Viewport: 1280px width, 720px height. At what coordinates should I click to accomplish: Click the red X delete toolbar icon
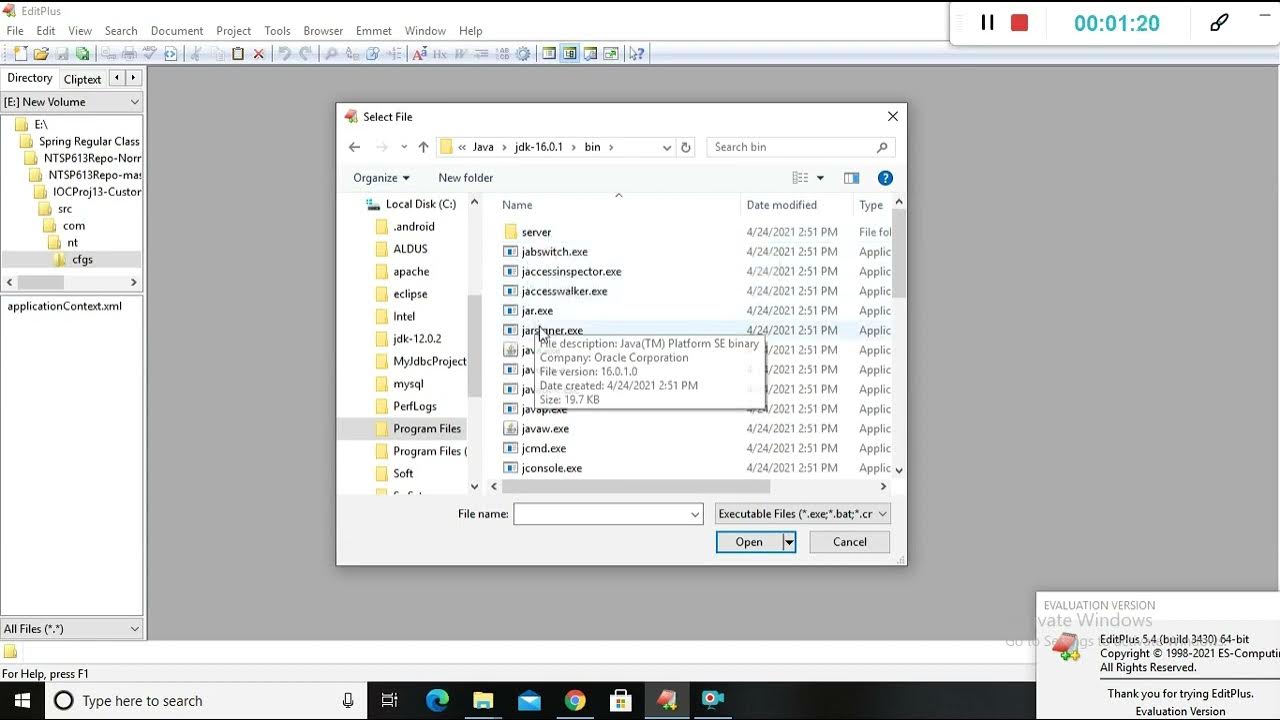pyautogui.click(x=259, y=54)
